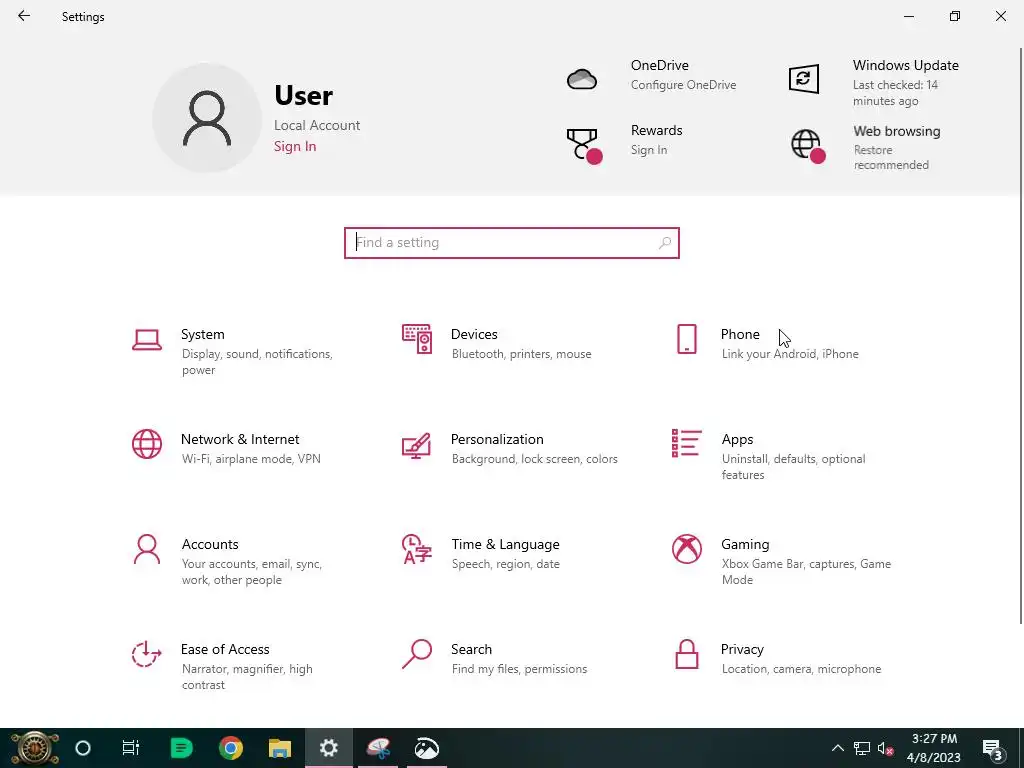
Task: Click the Apps list icon
Action: click(686, 443)
